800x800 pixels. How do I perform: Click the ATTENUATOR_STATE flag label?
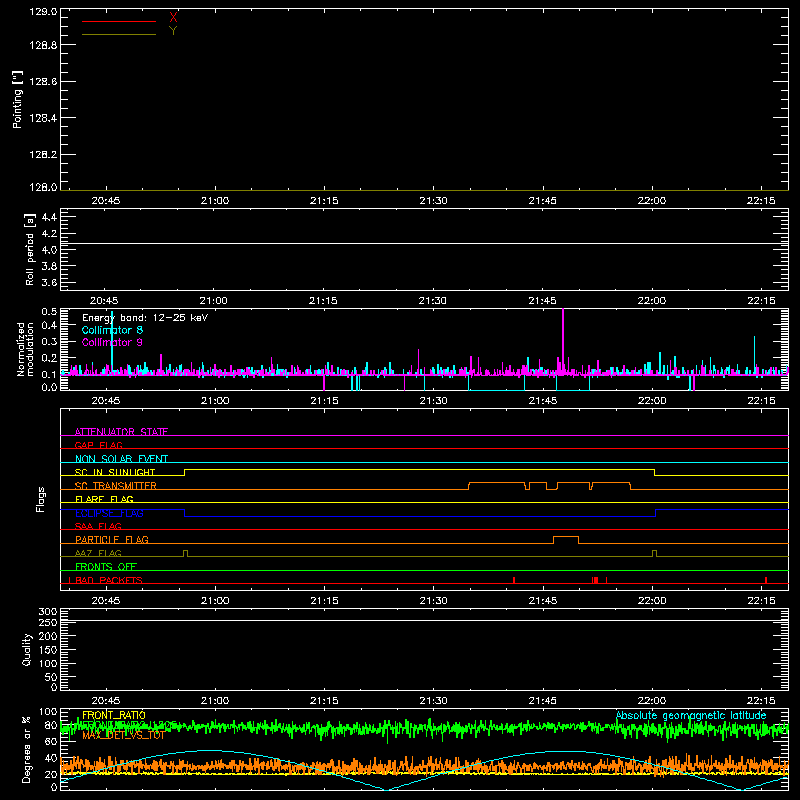point(121,432)
